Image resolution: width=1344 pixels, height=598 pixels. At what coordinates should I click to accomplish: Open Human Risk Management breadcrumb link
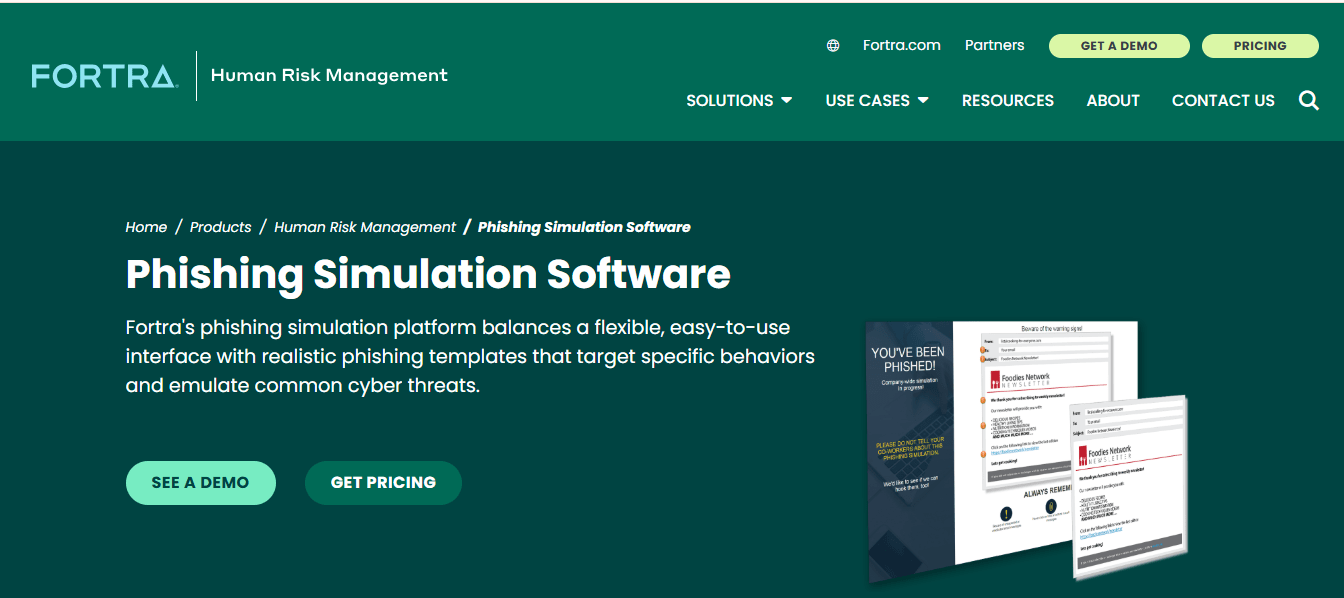coord(365,227)
